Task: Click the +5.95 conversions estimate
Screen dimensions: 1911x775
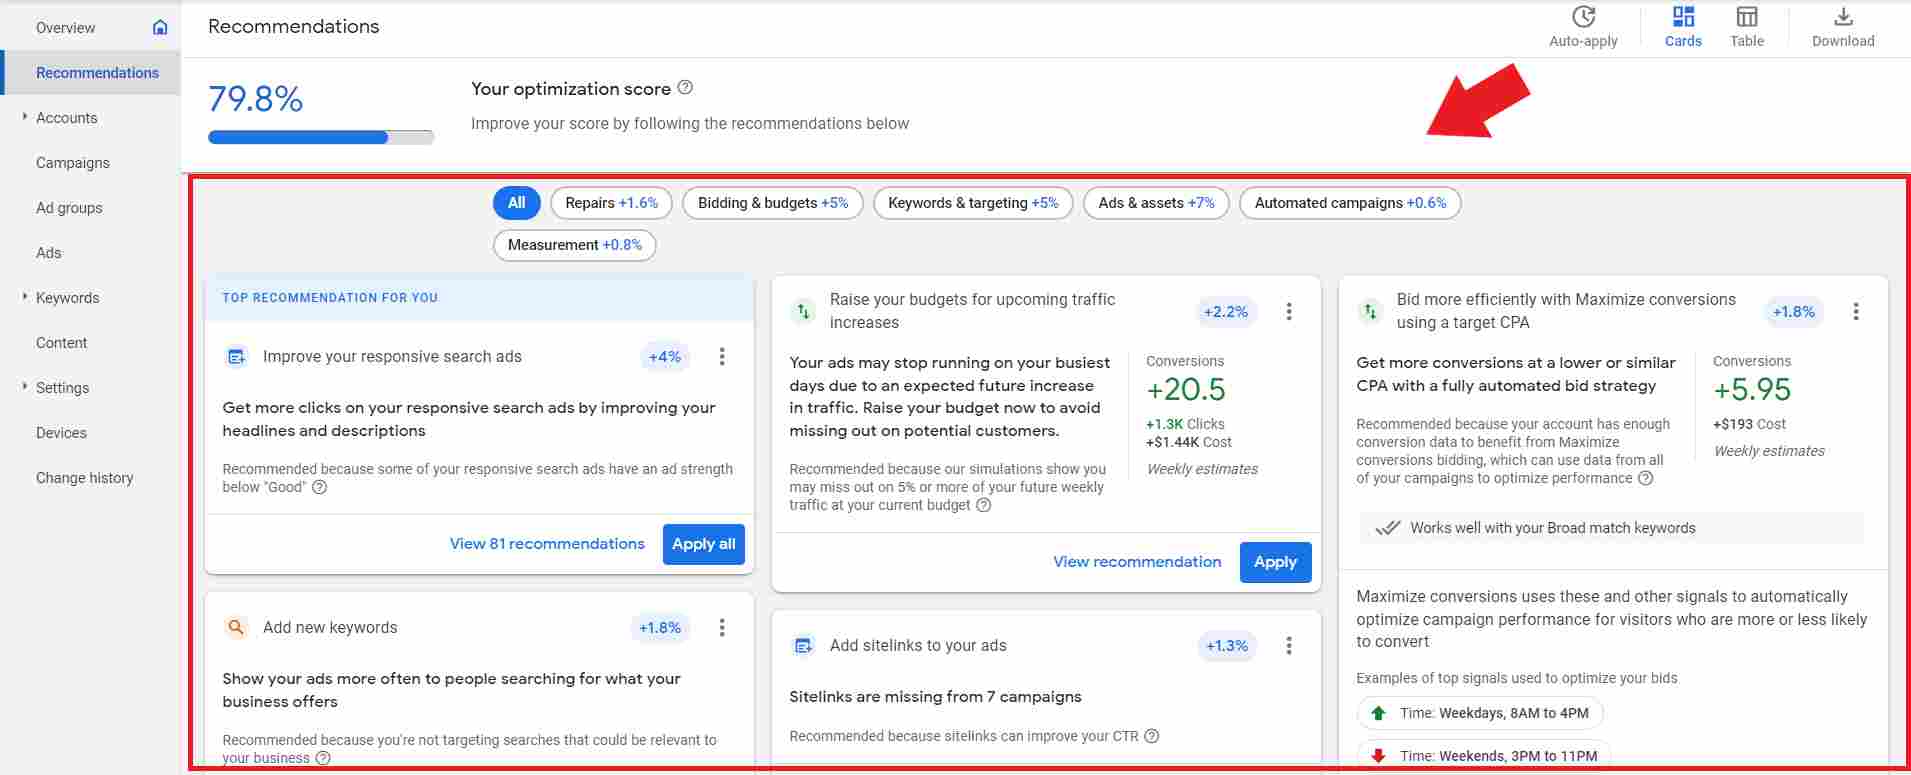Action: coord(1752,389)
